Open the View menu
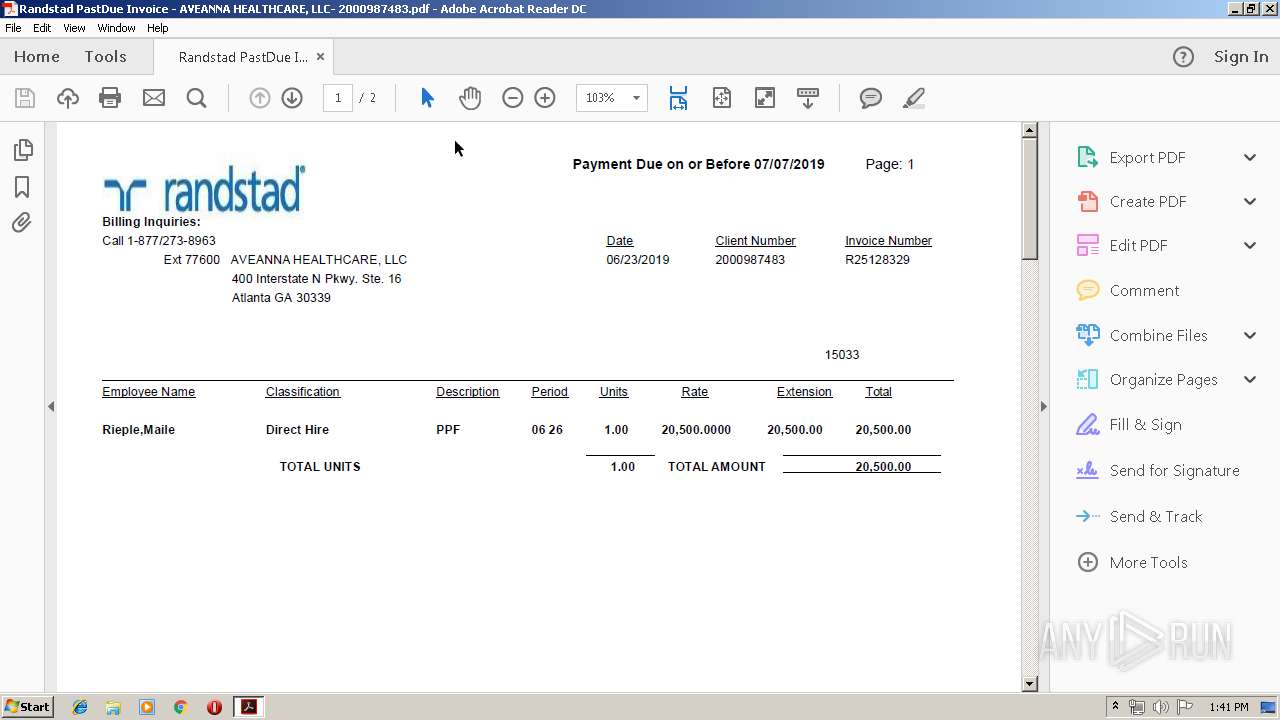Image resolution: width=1280 pixels, height=720 pixels. tap(74, 28)
